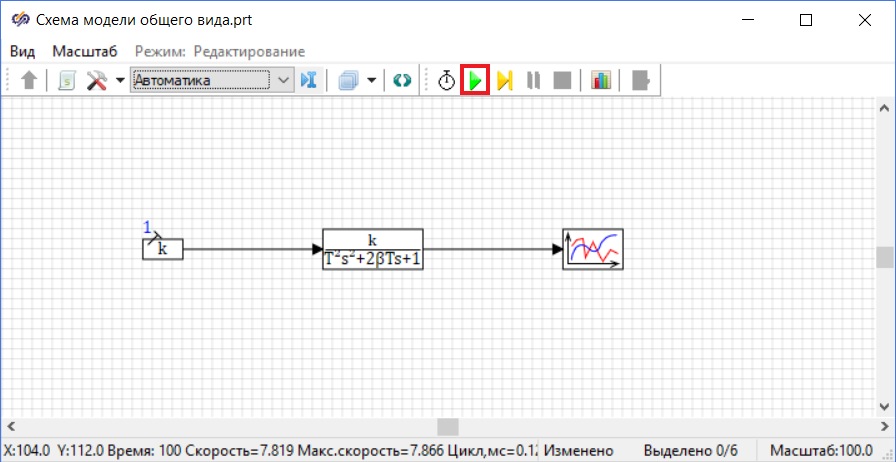Click the exit door icon in toolbar
896x462 pixels.
click(641, 81)
